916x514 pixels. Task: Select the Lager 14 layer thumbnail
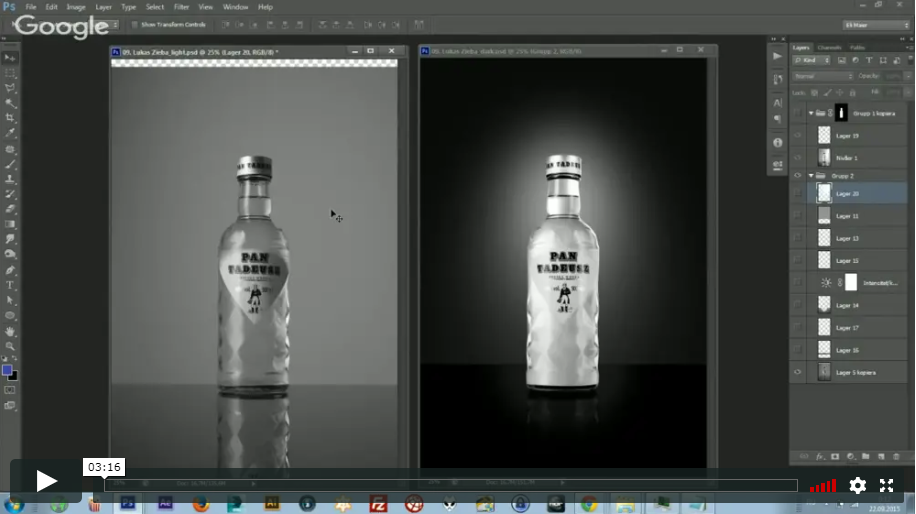click(x=824, y=305)
